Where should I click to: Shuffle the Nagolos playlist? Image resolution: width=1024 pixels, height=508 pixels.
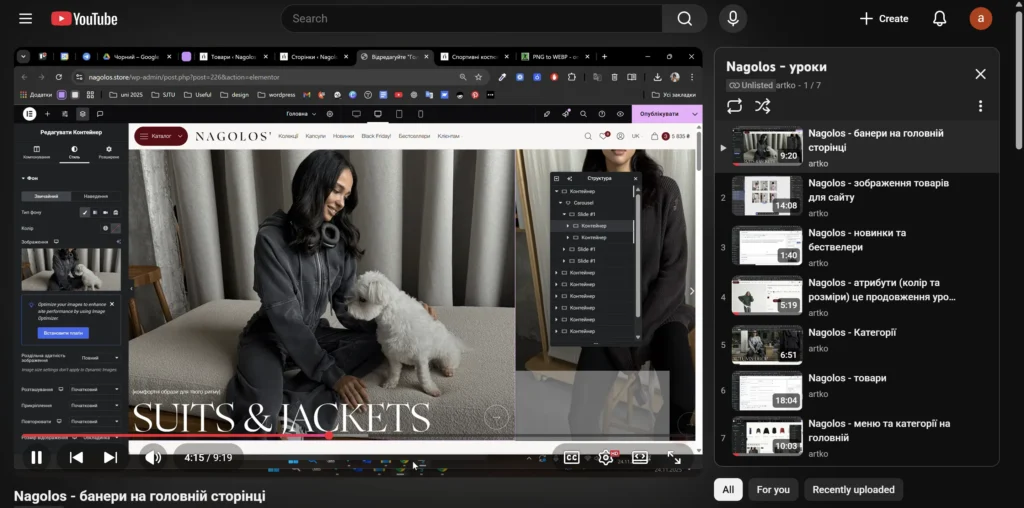[762, 106]
